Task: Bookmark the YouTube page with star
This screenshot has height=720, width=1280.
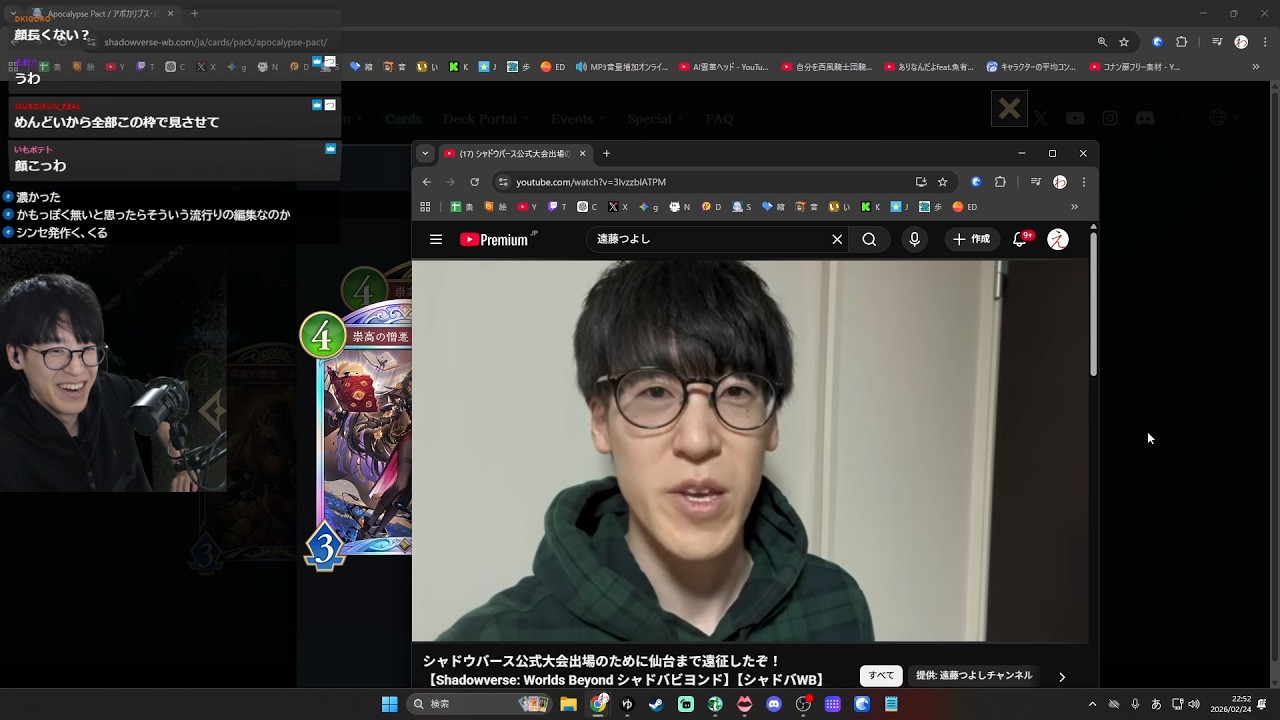Action: pyautogui.click(x=942, y=182)
